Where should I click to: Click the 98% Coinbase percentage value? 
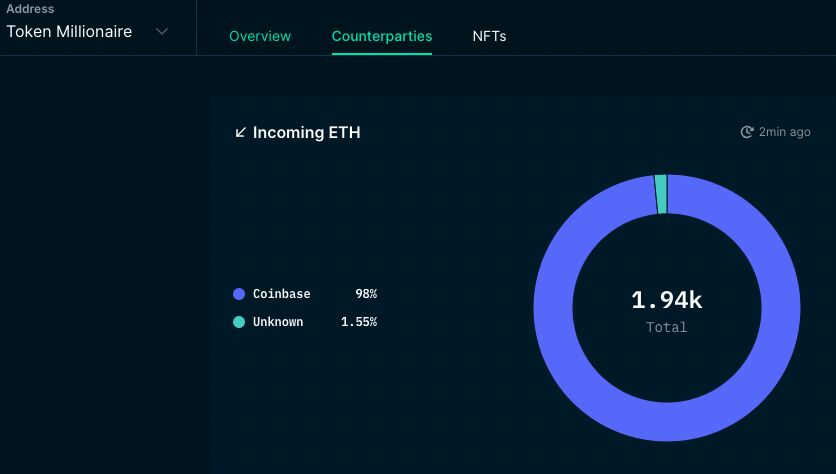coord(366,294)
